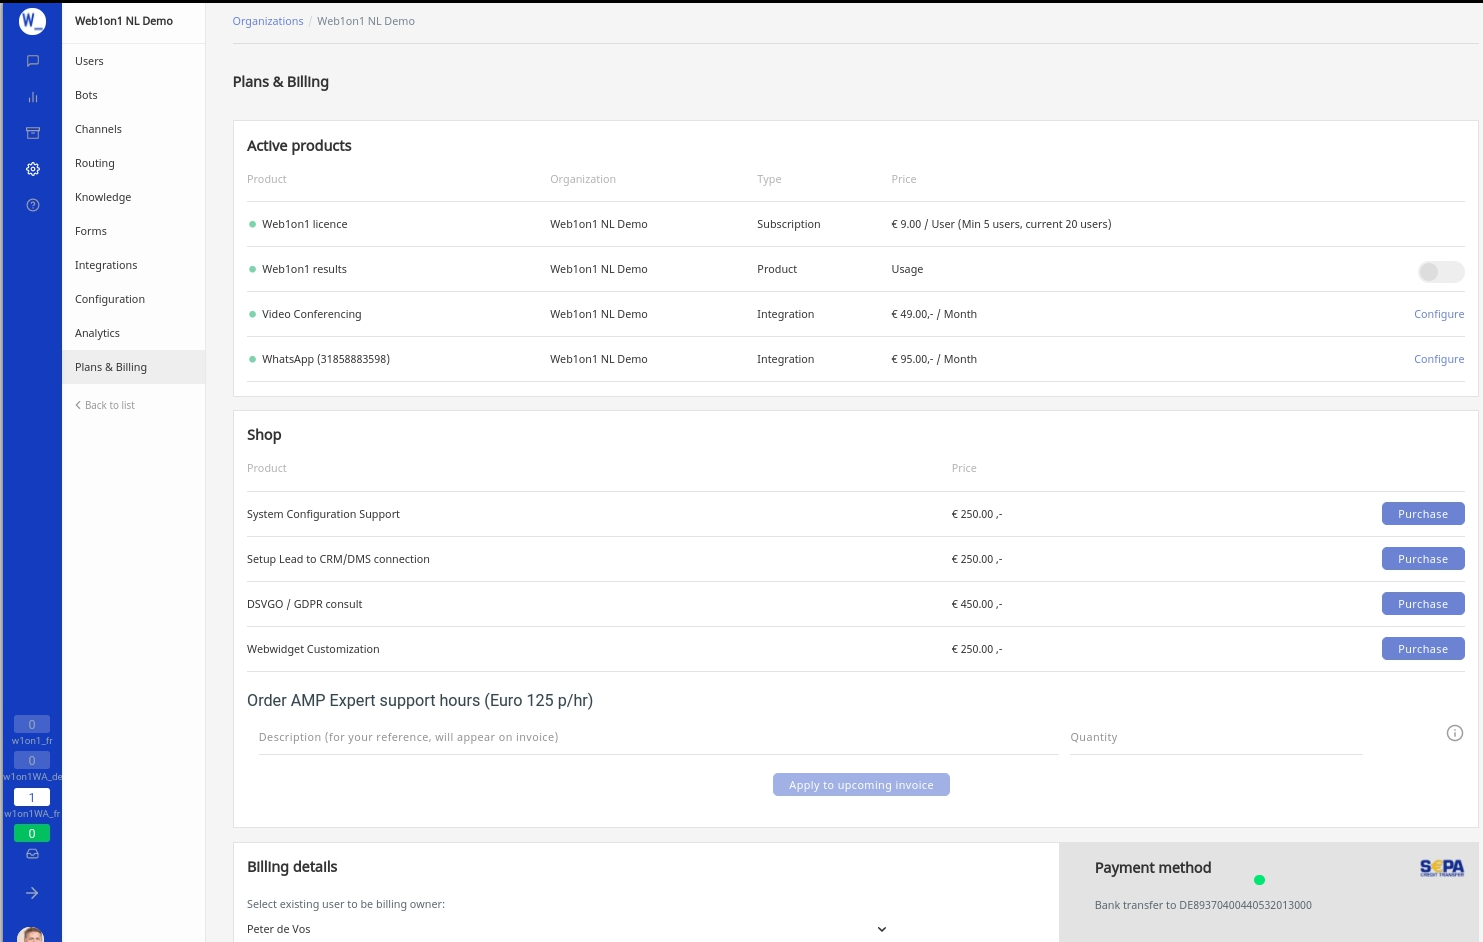Purchase Webwidget Customization
Viewport: 1483px width, 942px height.
1423,649
